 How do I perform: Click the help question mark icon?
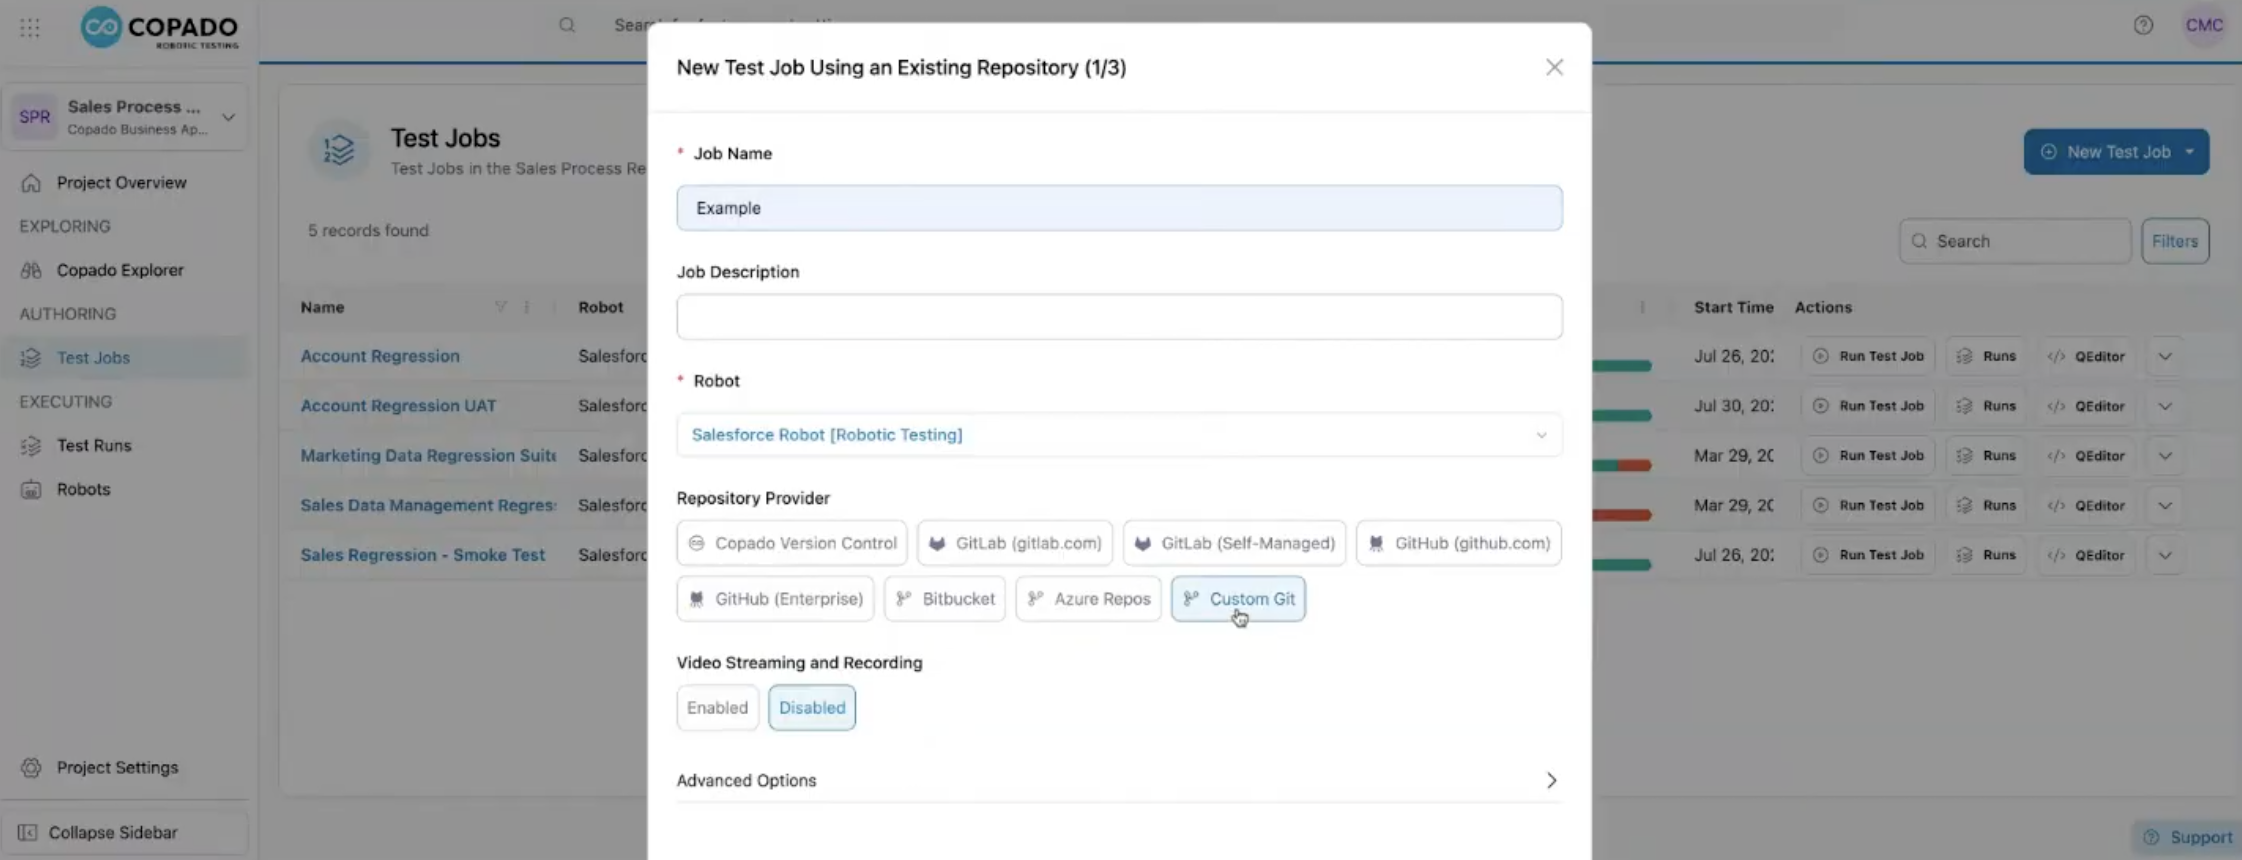[x=2143, y=25]
